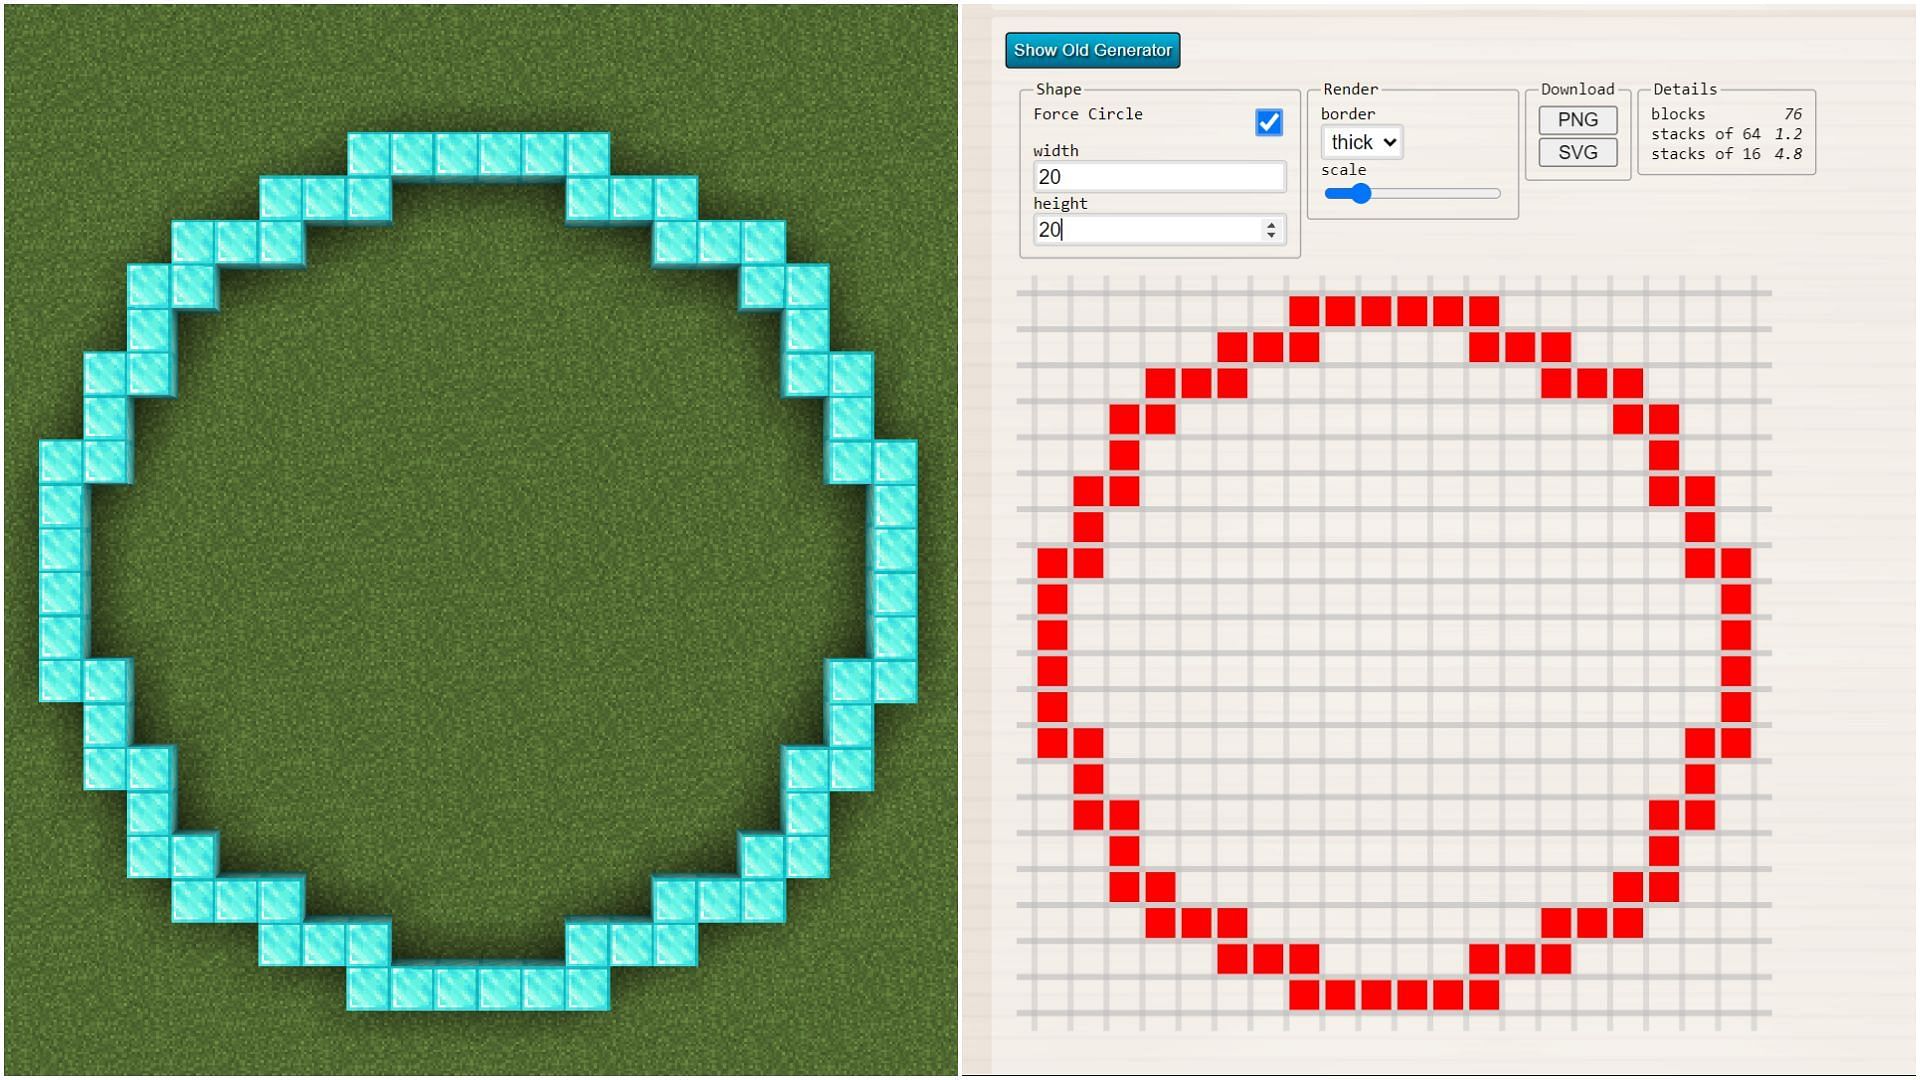Image resolution: width=1920 pixels, height=1080 pixels.
Task: Select the scale slider handle
Action: click(1352, 195)
